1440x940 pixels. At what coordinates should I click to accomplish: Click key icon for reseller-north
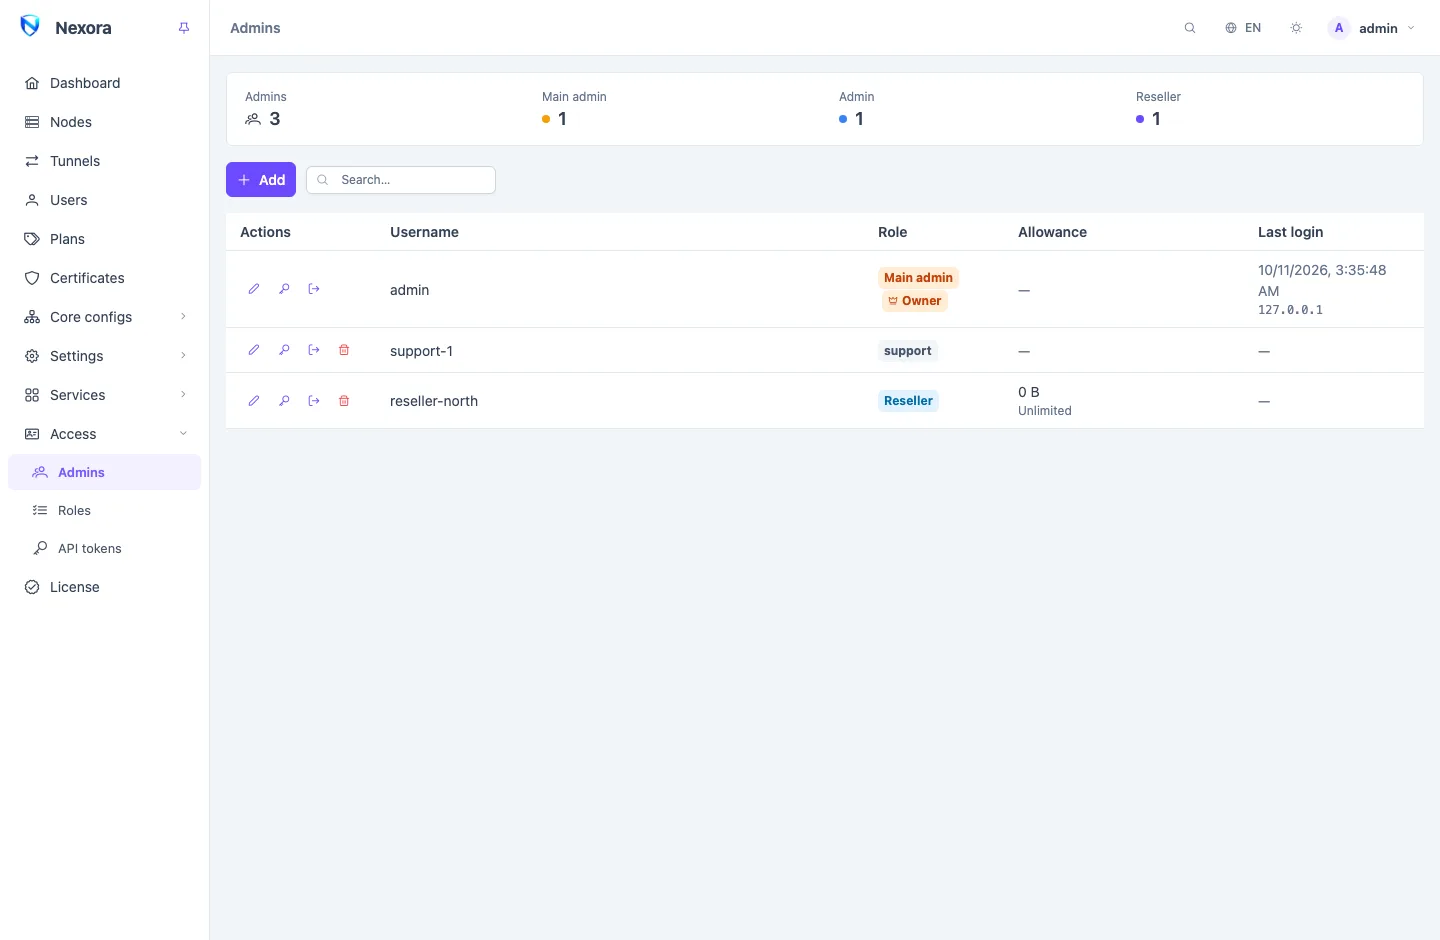point(284,401)
